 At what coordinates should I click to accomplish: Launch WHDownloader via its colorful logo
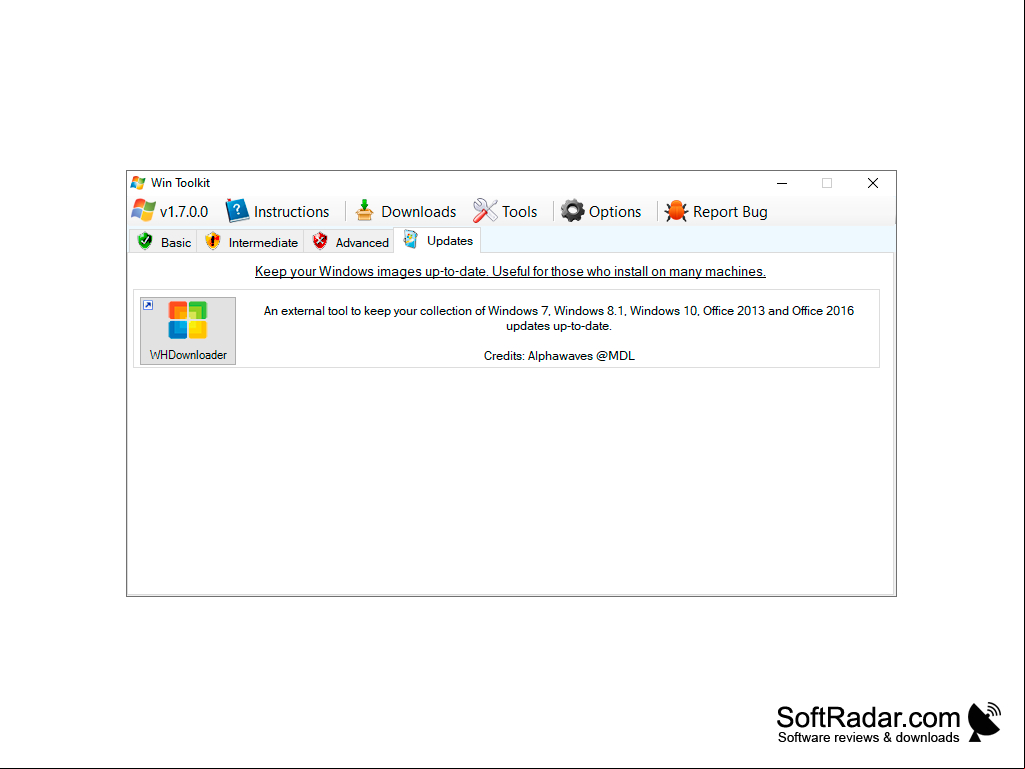(188, 320)
